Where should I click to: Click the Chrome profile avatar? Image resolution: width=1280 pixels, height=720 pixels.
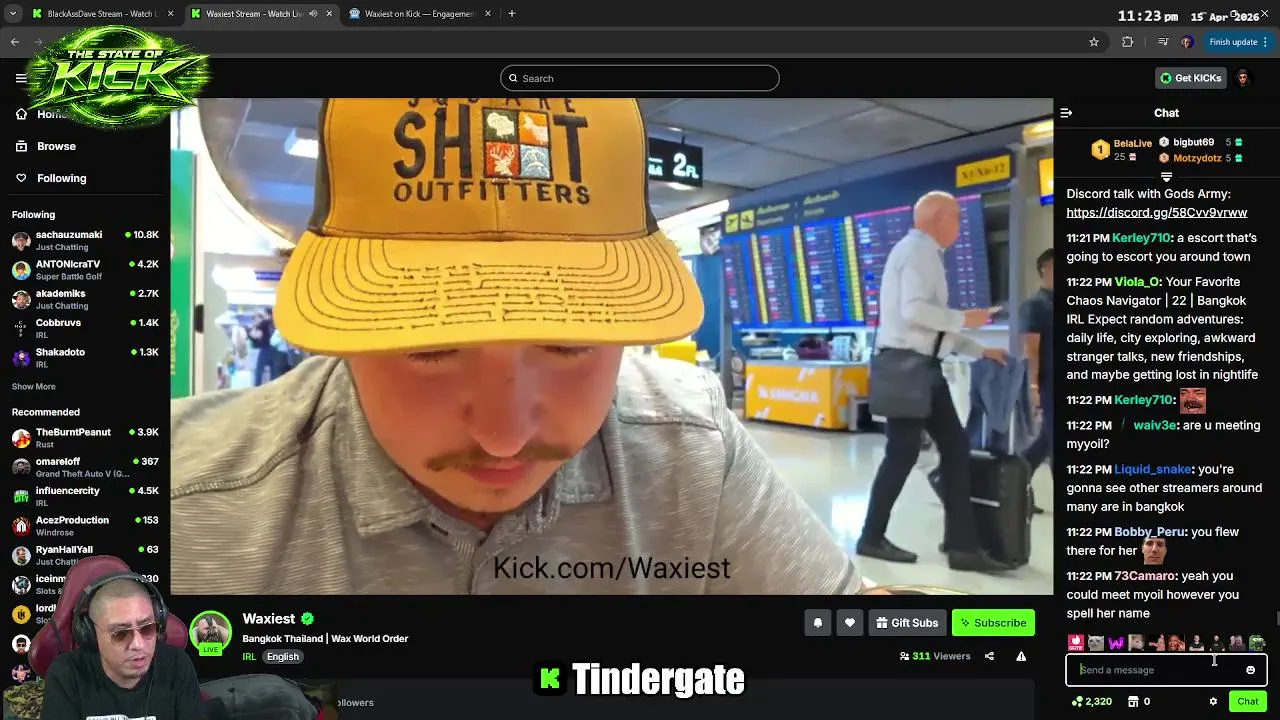pyautogui.click(x=1187, y=42)
